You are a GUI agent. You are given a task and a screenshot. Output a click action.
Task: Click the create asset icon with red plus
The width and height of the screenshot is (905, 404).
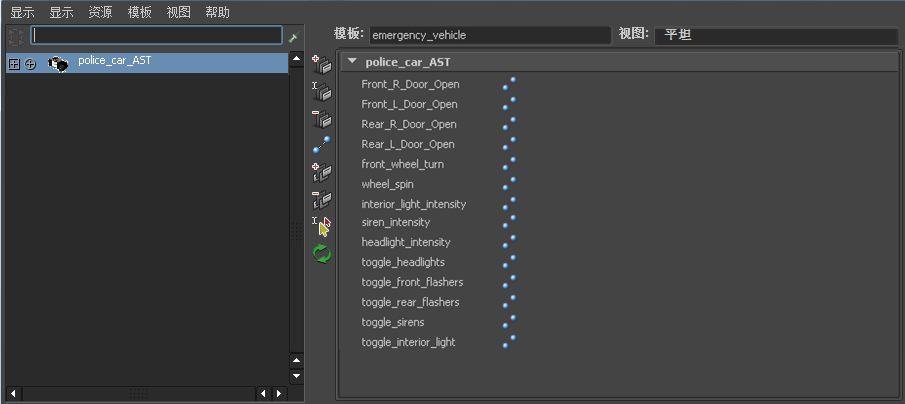321,64
